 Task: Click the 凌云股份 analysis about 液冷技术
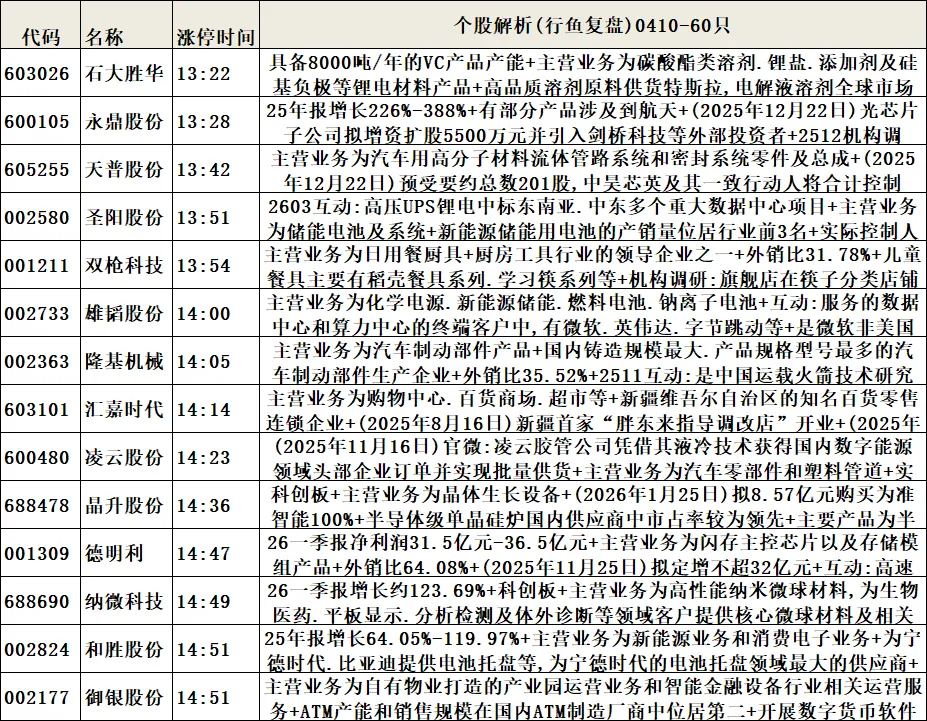point(593,457)
